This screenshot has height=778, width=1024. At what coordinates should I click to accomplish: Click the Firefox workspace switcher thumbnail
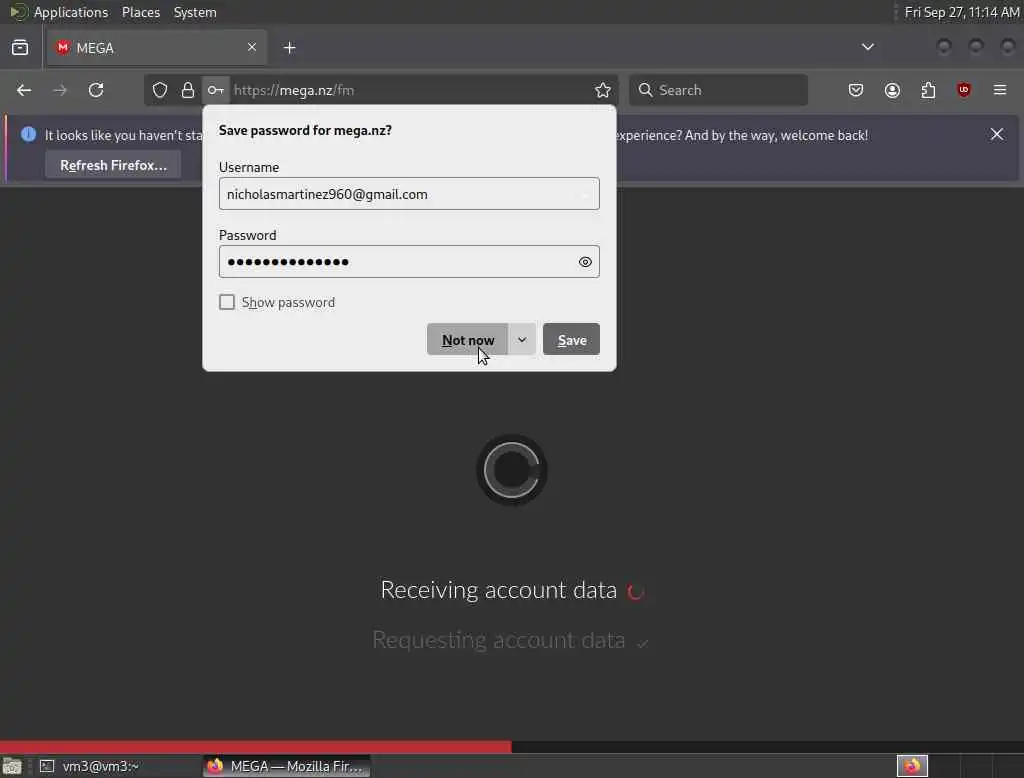(912, 766)
